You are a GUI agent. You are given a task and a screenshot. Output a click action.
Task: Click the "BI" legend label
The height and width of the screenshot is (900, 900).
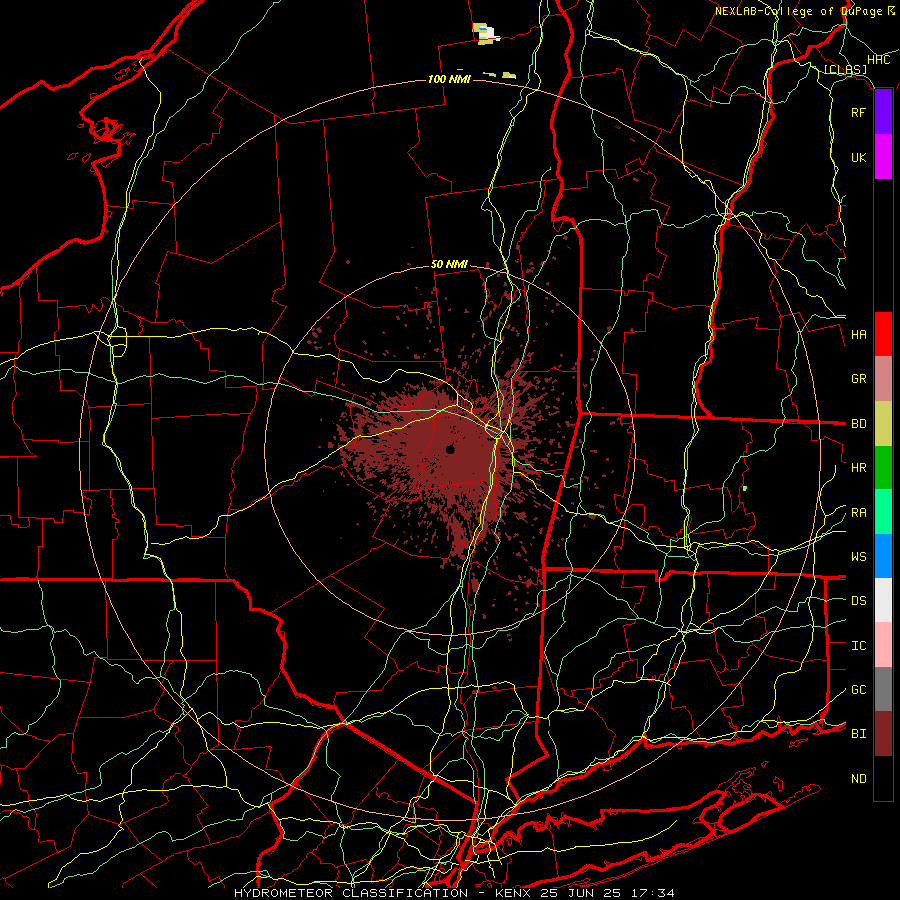click(x=858, y=734)
